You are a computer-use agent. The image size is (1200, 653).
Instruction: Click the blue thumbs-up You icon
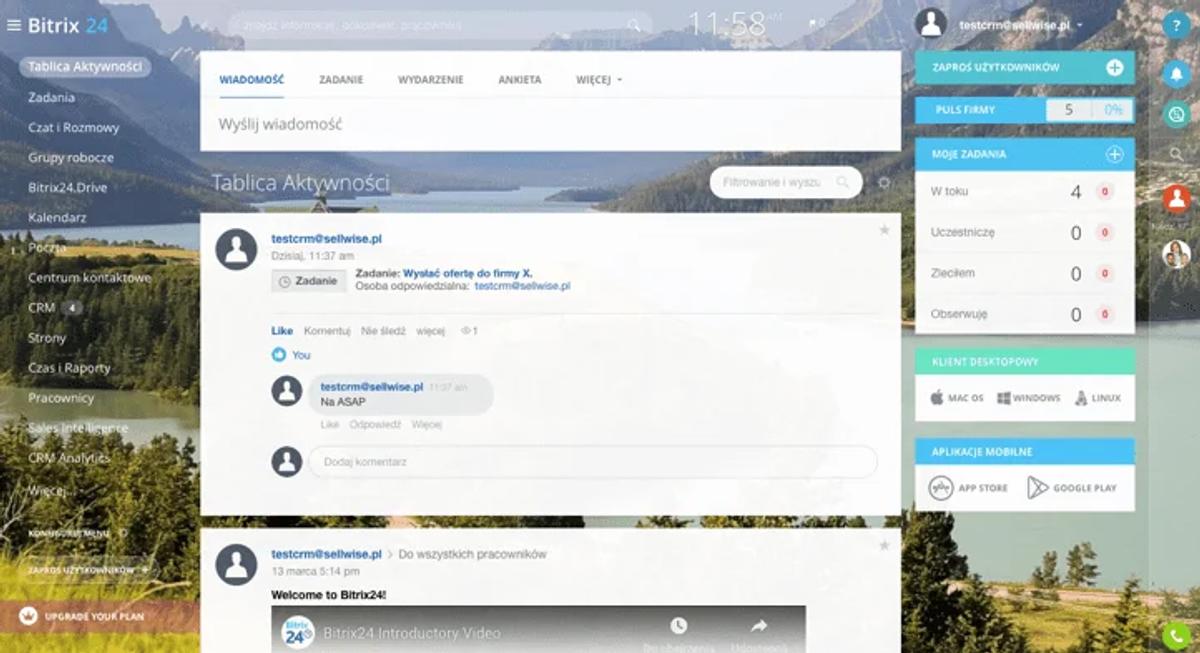click(x=279, y=354)
